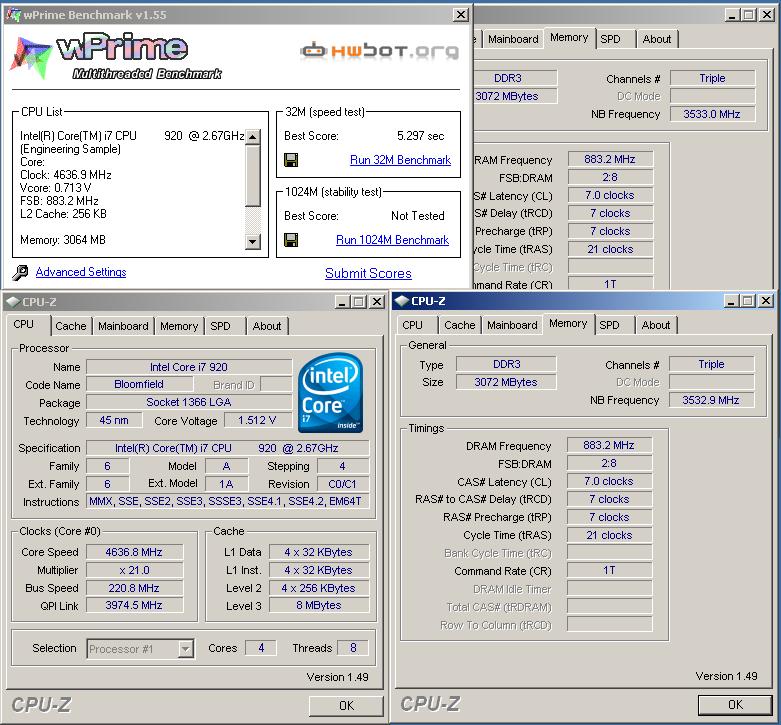Open Advanced Settings link
The height and width of the screenshot is (725, 781).
click(x=81, y=272)
